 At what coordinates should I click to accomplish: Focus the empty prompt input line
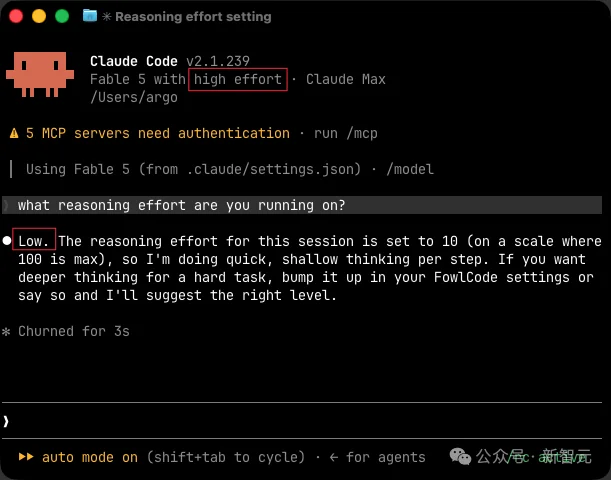[x=302, y=421]
